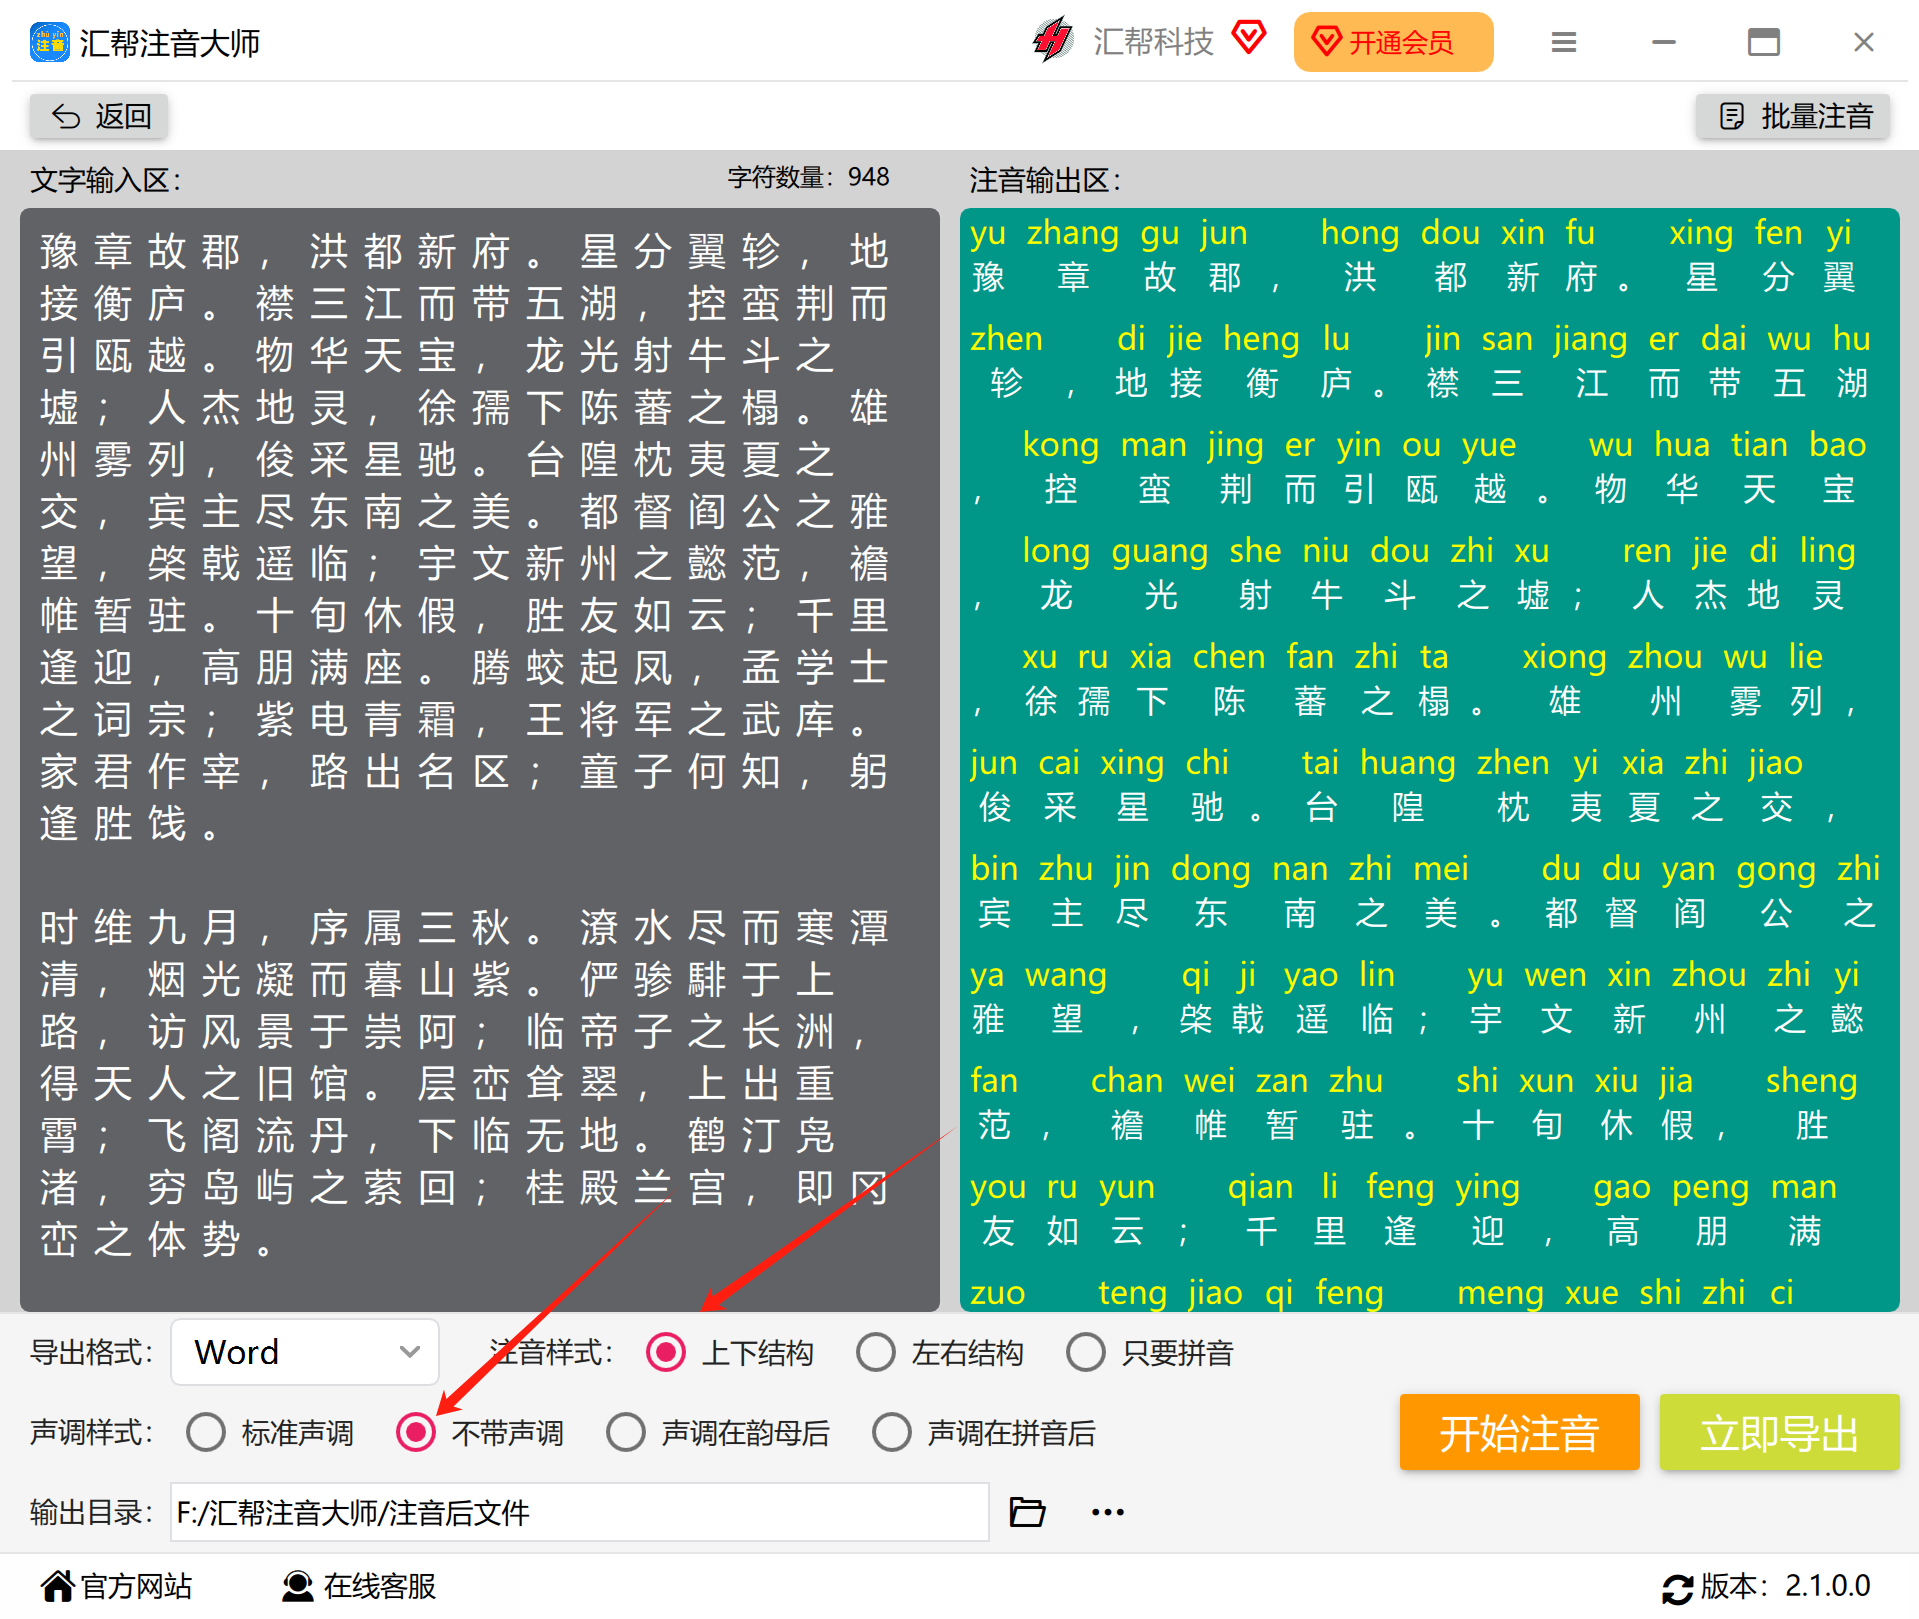The height and width of the screenshot is (1619, 1919).
Task: Click the red diamond VIP badge next to 汇帮科技
Action: [1248, 37]
